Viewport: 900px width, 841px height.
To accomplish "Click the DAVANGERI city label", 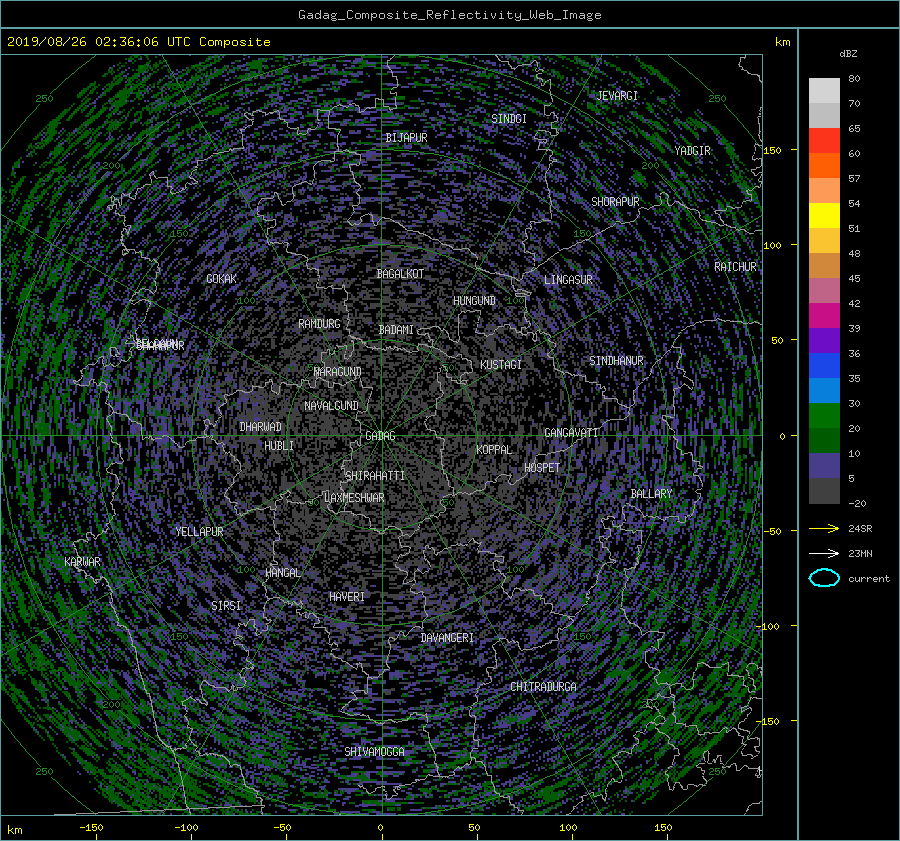I will pyautogui.click(x=447, y=638).
